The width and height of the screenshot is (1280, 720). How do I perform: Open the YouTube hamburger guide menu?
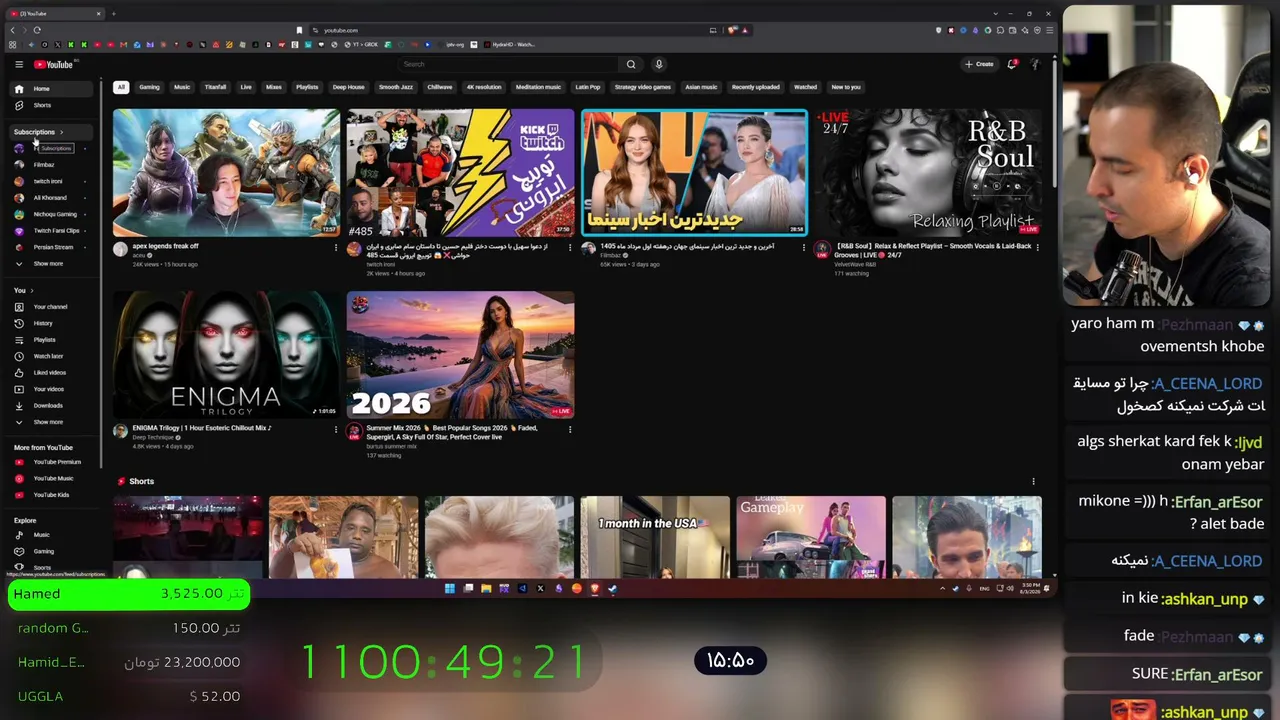pyautogui.click(x=19, y=64)
